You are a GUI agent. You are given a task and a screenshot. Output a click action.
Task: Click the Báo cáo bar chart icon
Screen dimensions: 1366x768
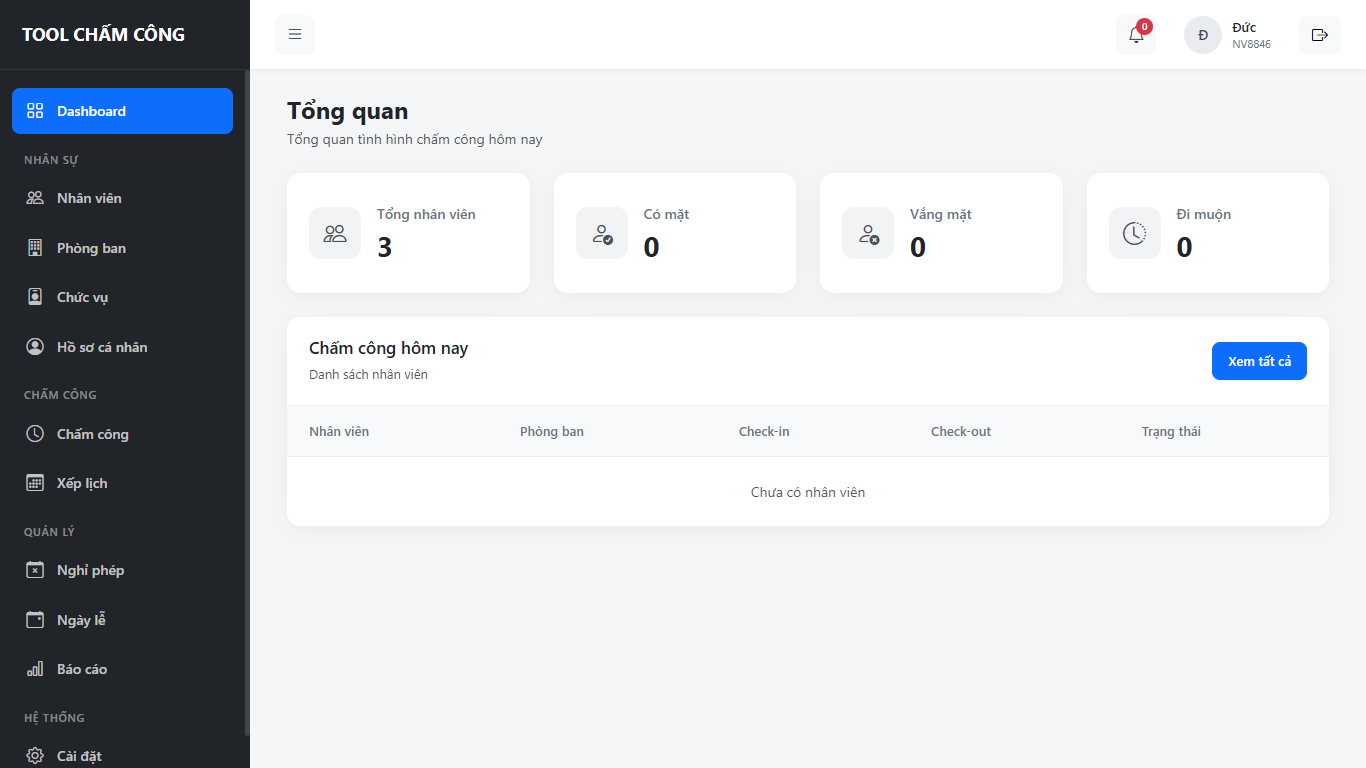(35, 669)
